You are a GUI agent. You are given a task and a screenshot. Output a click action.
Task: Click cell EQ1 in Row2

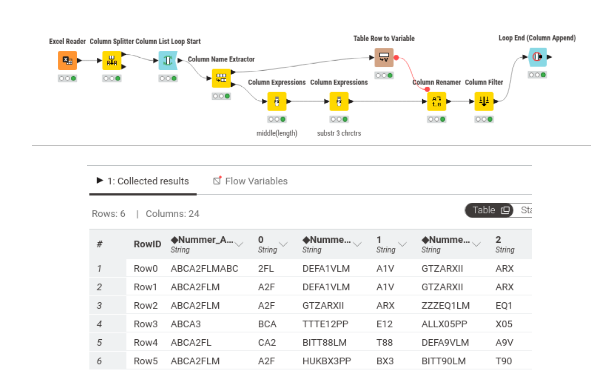(x=504, y=305)
